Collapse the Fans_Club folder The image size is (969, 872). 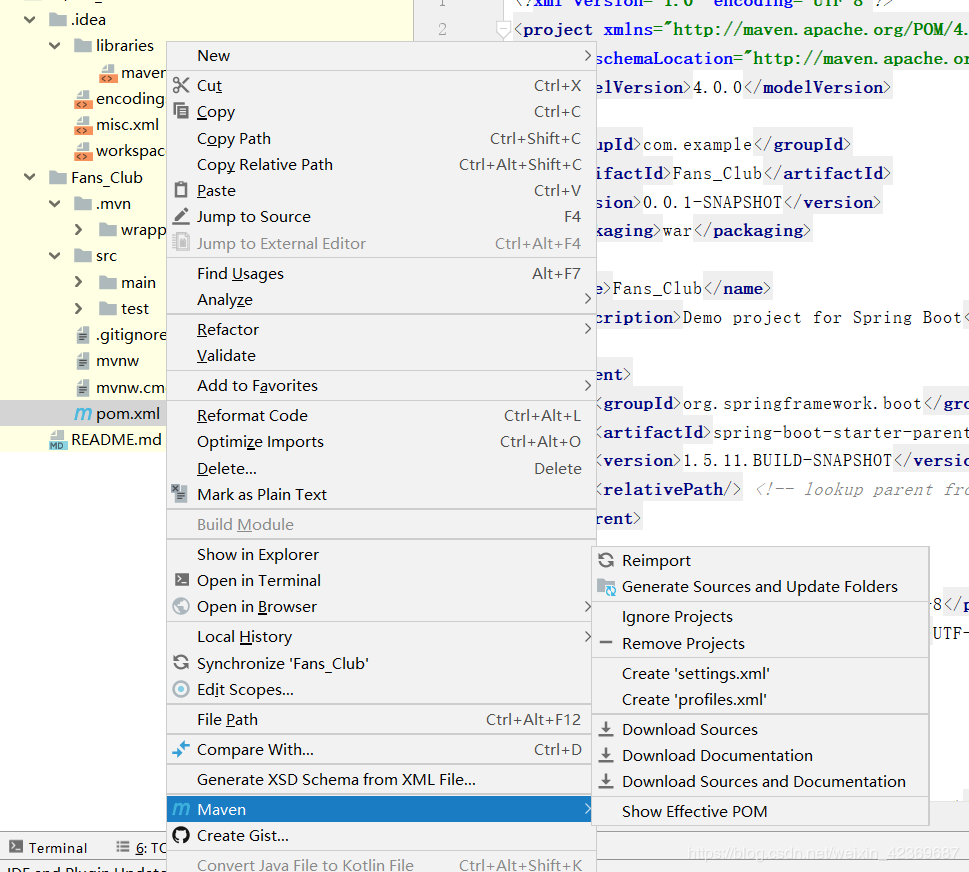tap(29, 177)
